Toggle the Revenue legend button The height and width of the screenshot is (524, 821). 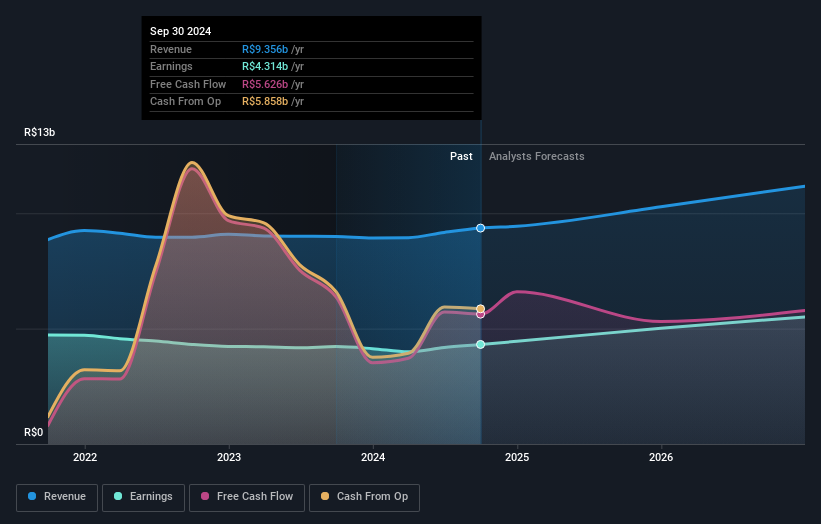57,497
